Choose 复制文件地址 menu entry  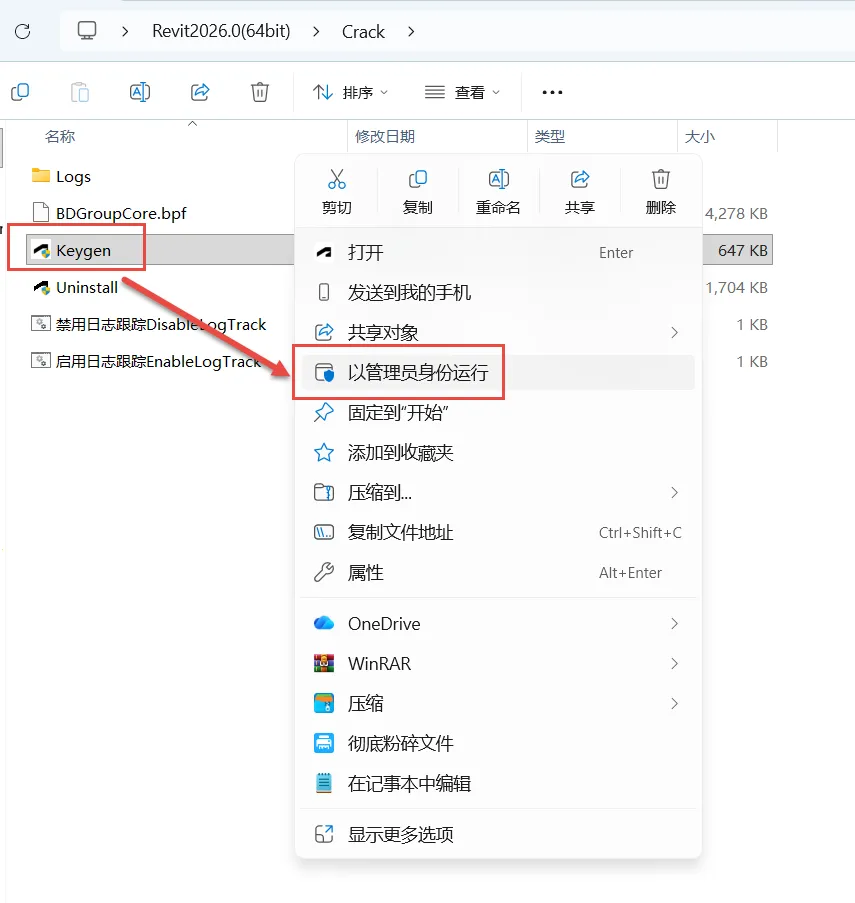pos(498,533)
